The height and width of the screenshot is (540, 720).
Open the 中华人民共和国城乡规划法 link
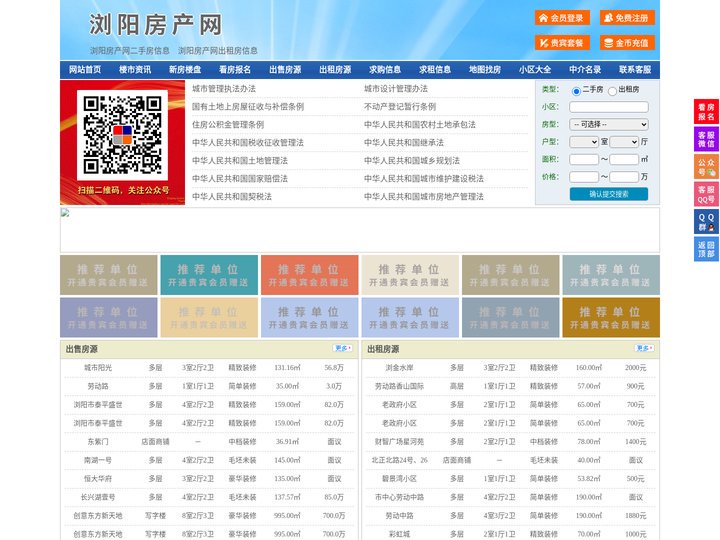[x=412, y=160]
